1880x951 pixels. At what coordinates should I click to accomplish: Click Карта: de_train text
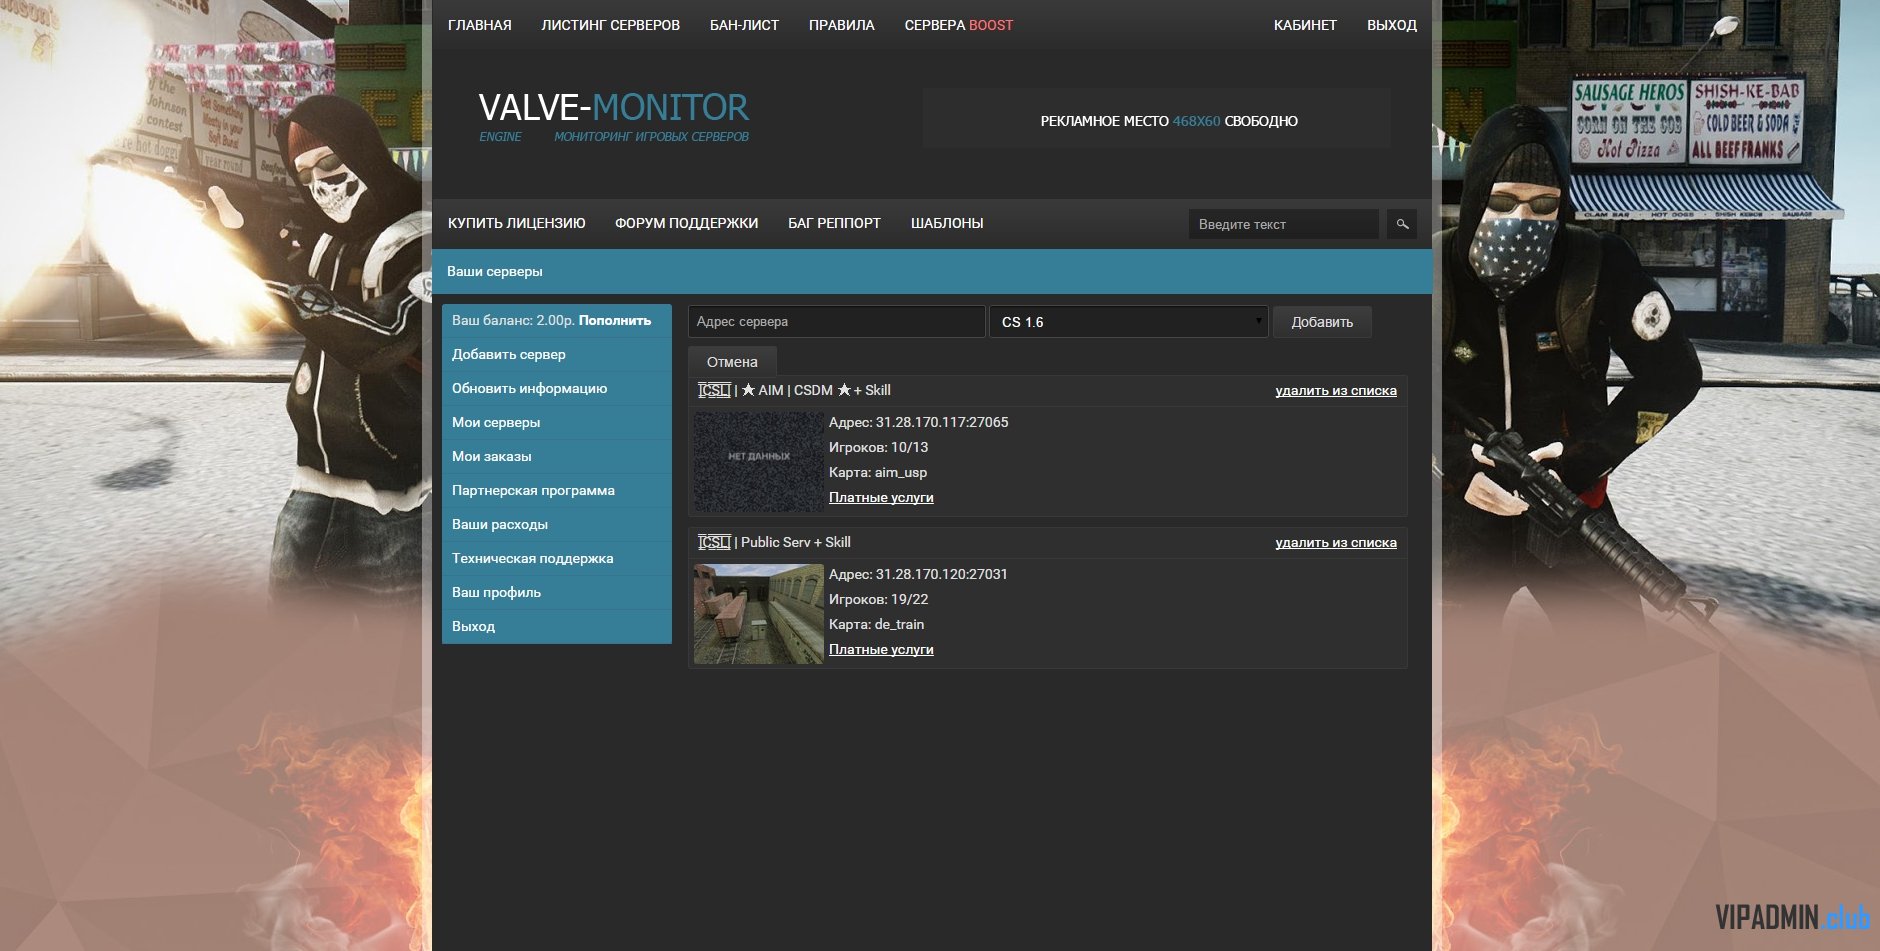(x=876, y=624)
